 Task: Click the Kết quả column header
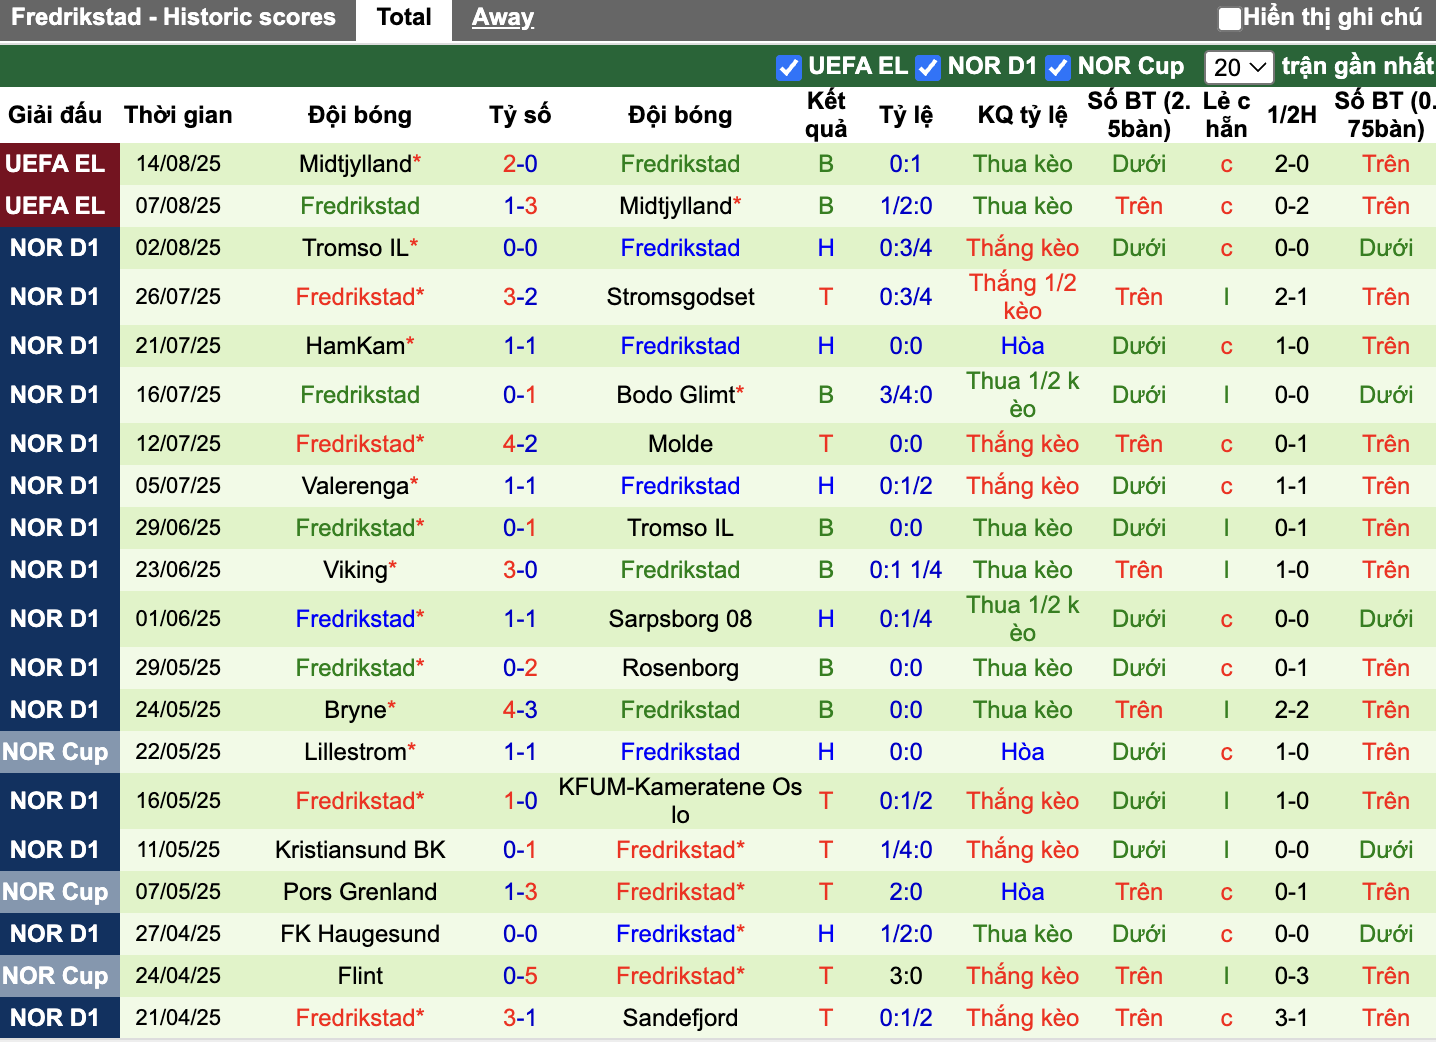coord(826,115)
